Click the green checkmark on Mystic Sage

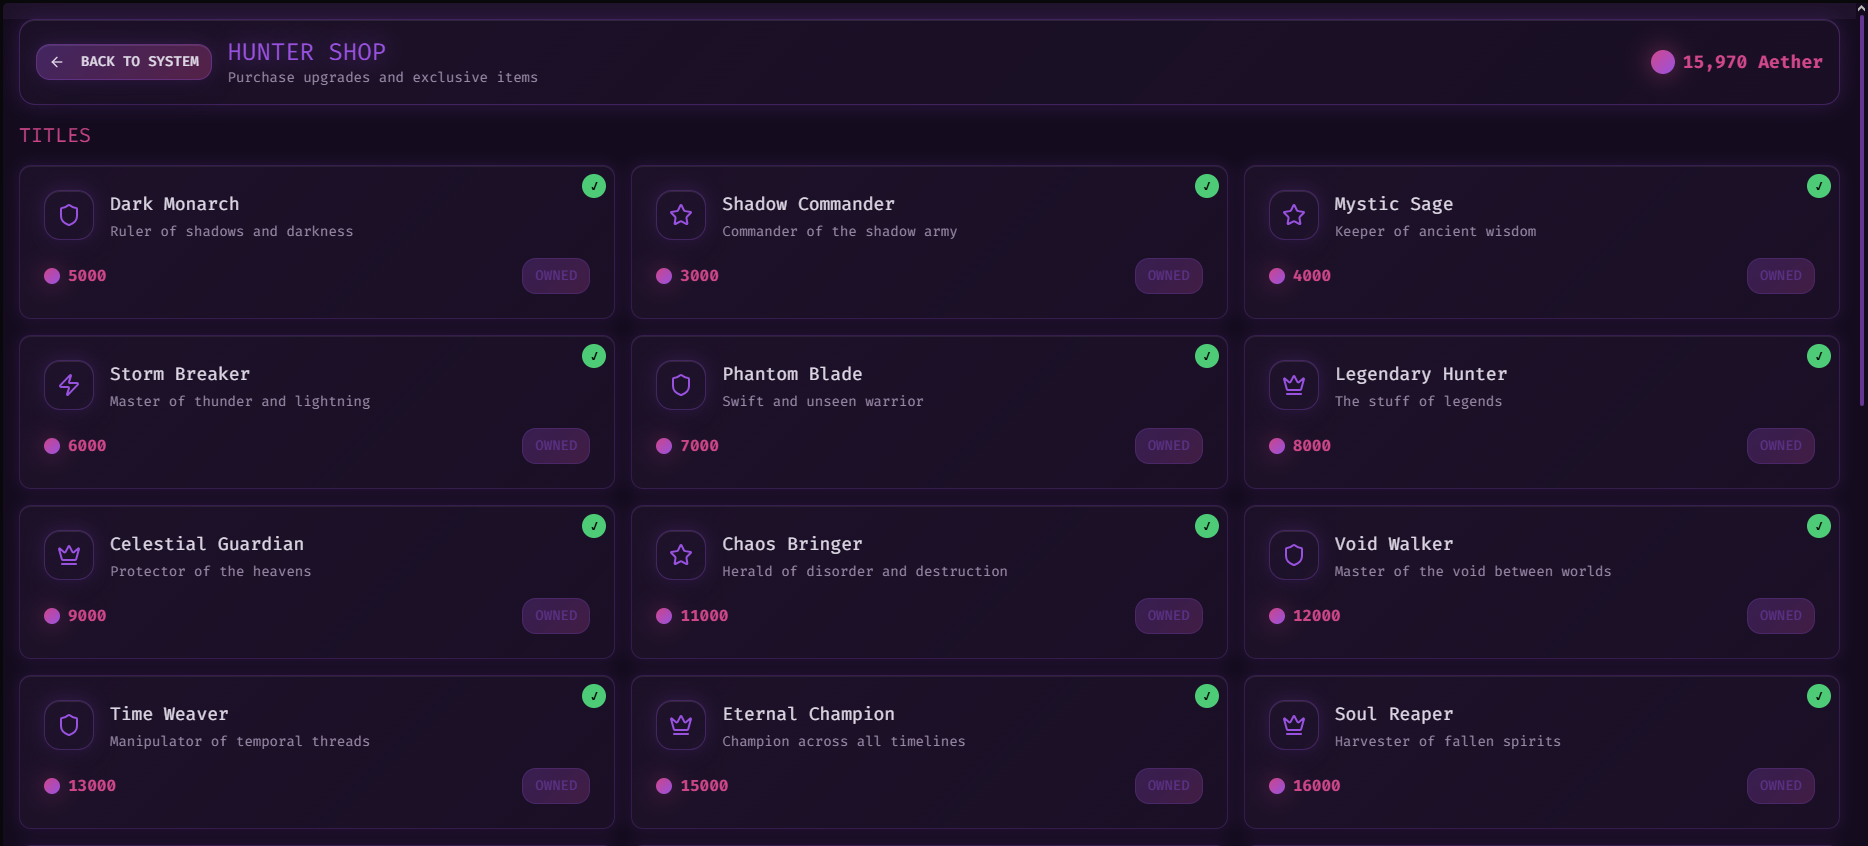pos(1819,186)
